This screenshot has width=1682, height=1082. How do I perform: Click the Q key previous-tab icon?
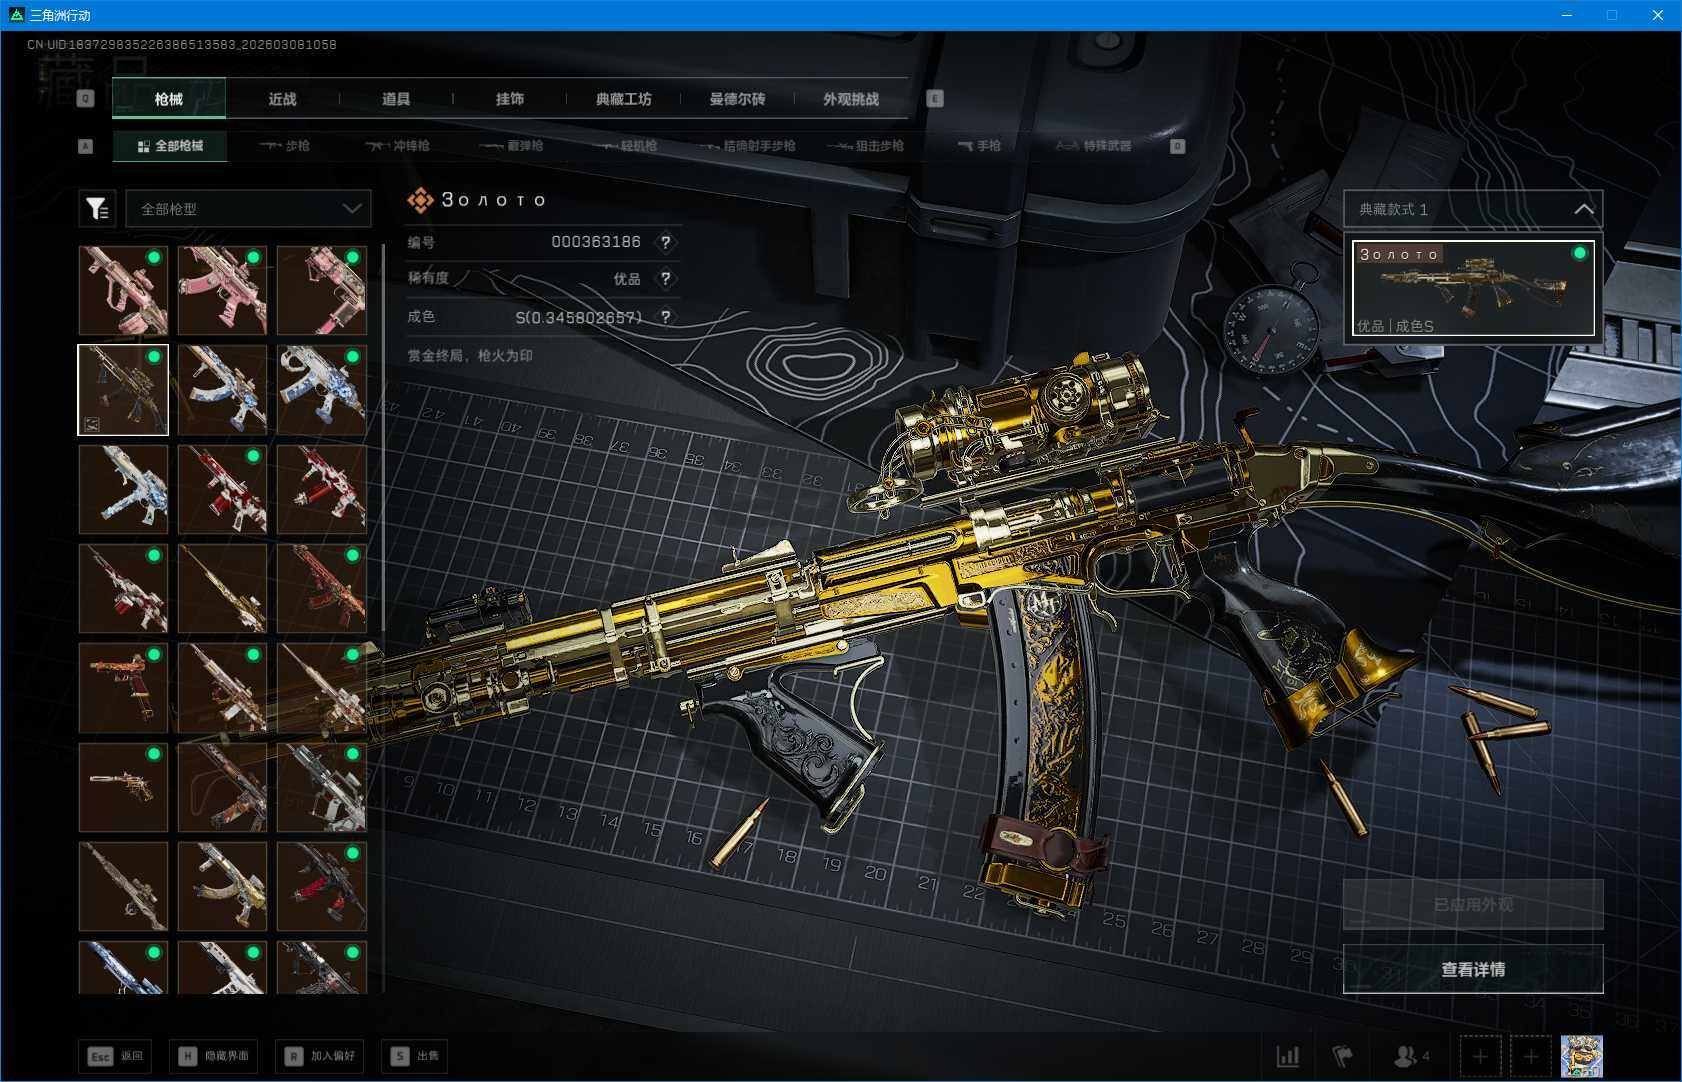click(86, 98)
